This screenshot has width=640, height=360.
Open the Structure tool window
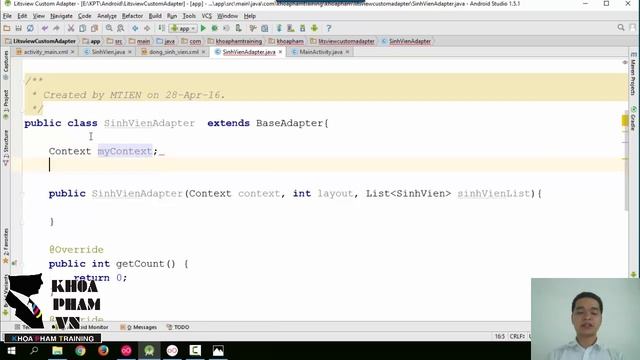point(6,148)
